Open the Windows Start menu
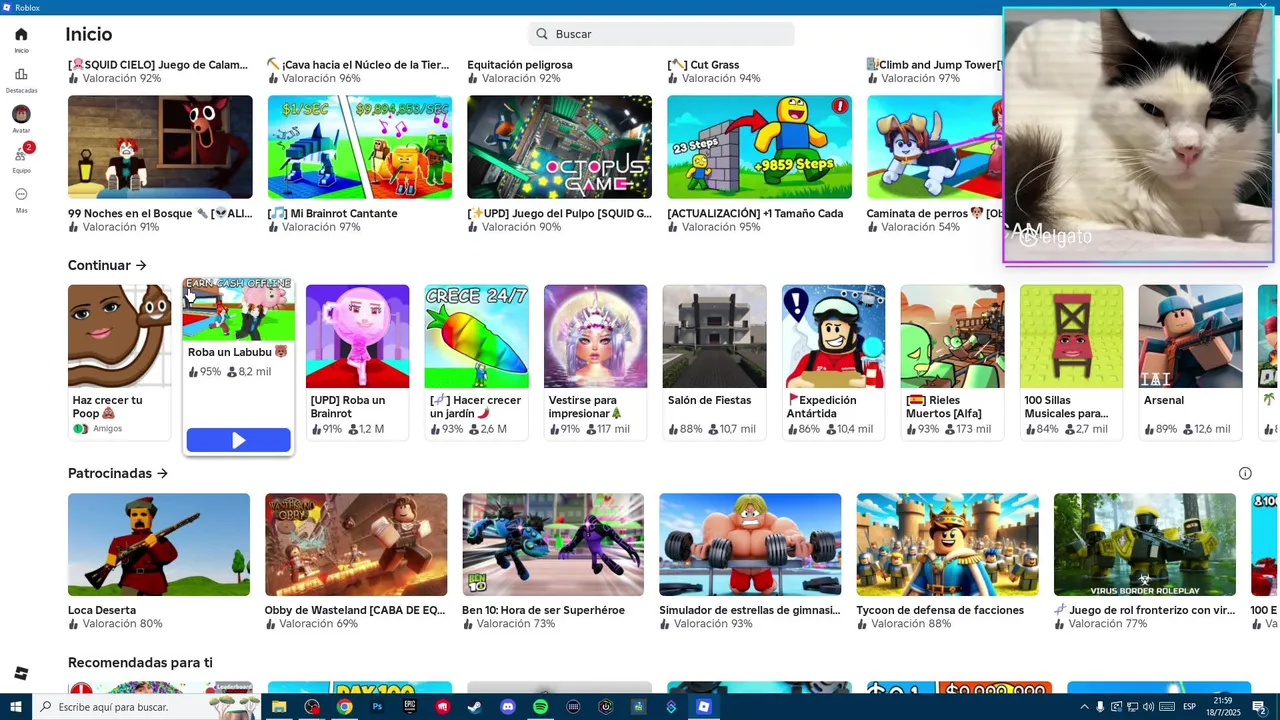Viewport: 1280px width, 720px height. pyautogui.click(x=16, y=707)
